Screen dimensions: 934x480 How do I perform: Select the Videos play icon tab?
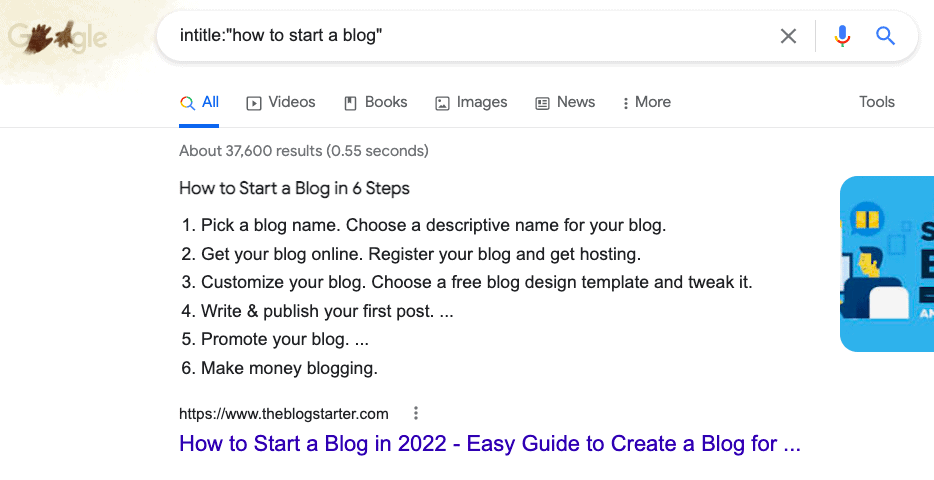point(254,103)
